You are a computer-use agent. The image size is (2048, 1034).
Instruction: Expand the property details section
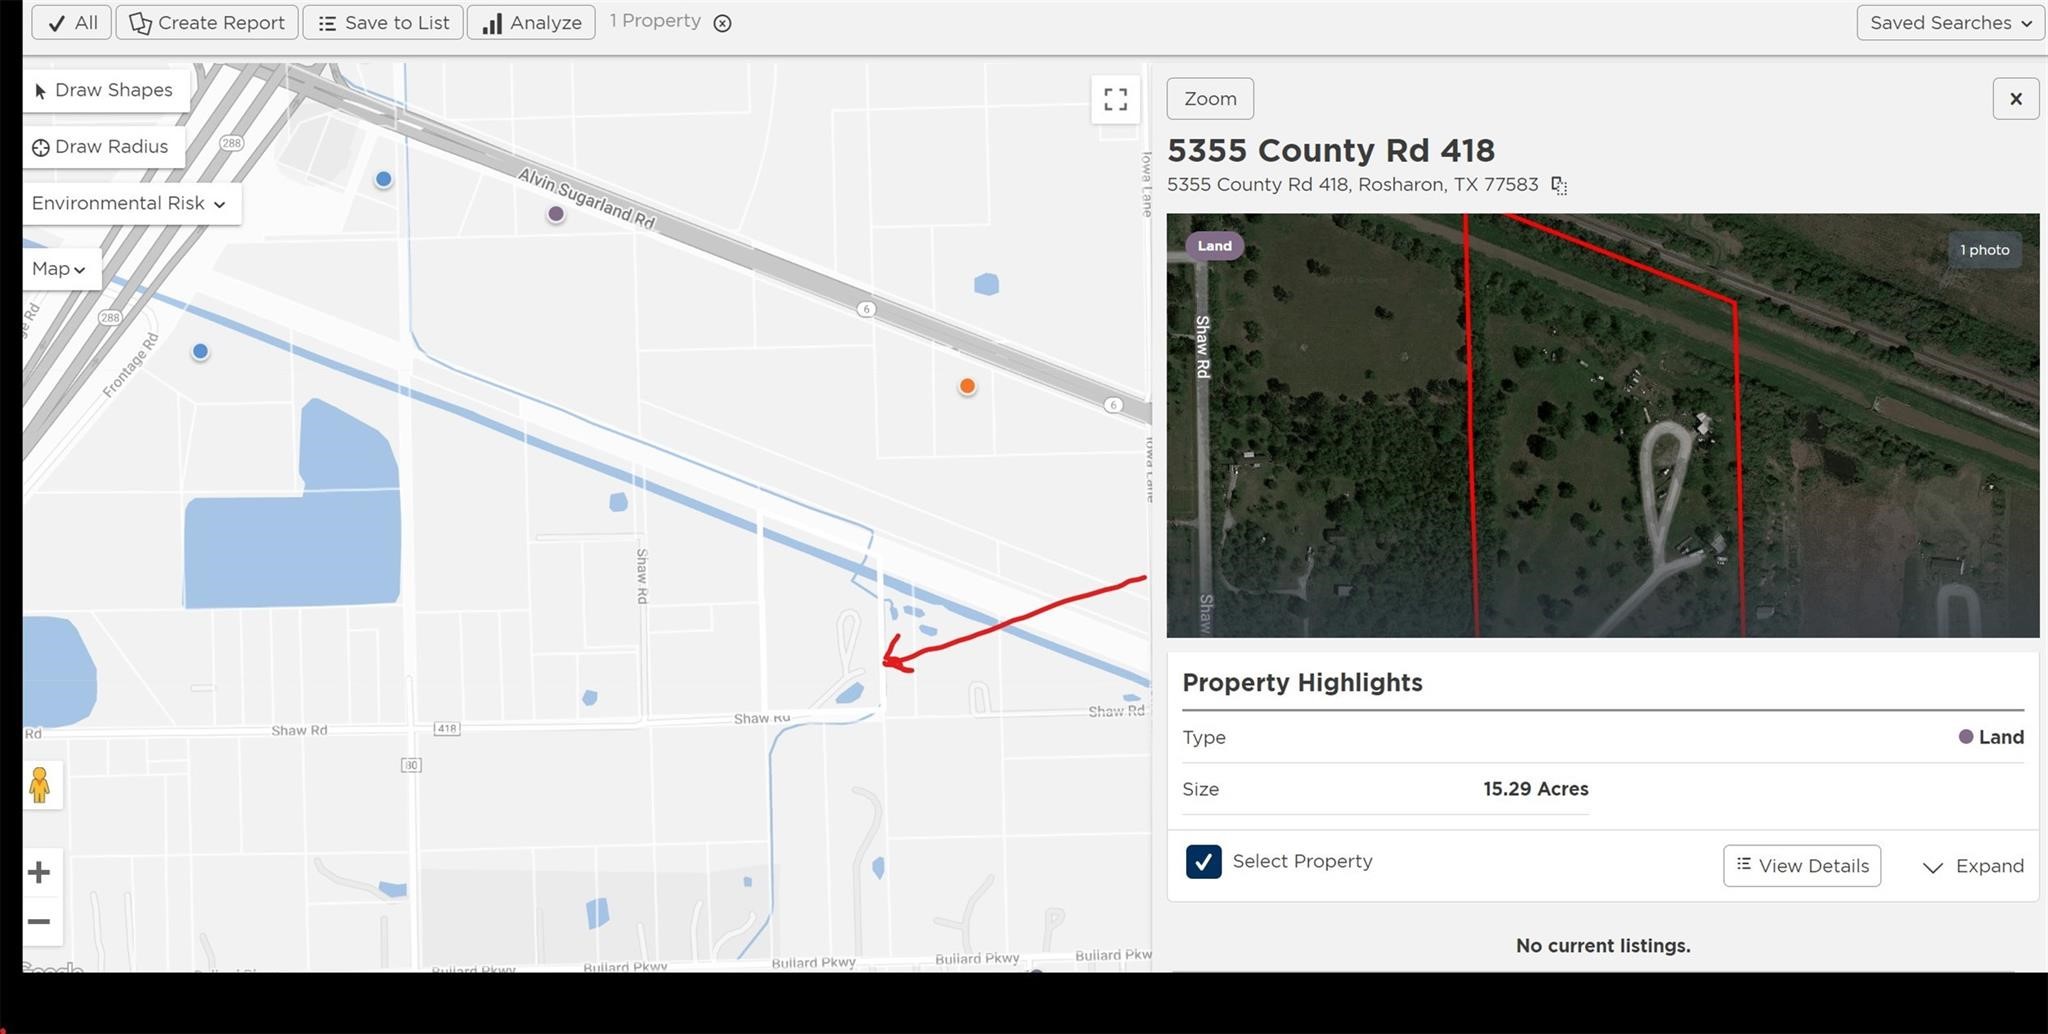pos(1973,866)
